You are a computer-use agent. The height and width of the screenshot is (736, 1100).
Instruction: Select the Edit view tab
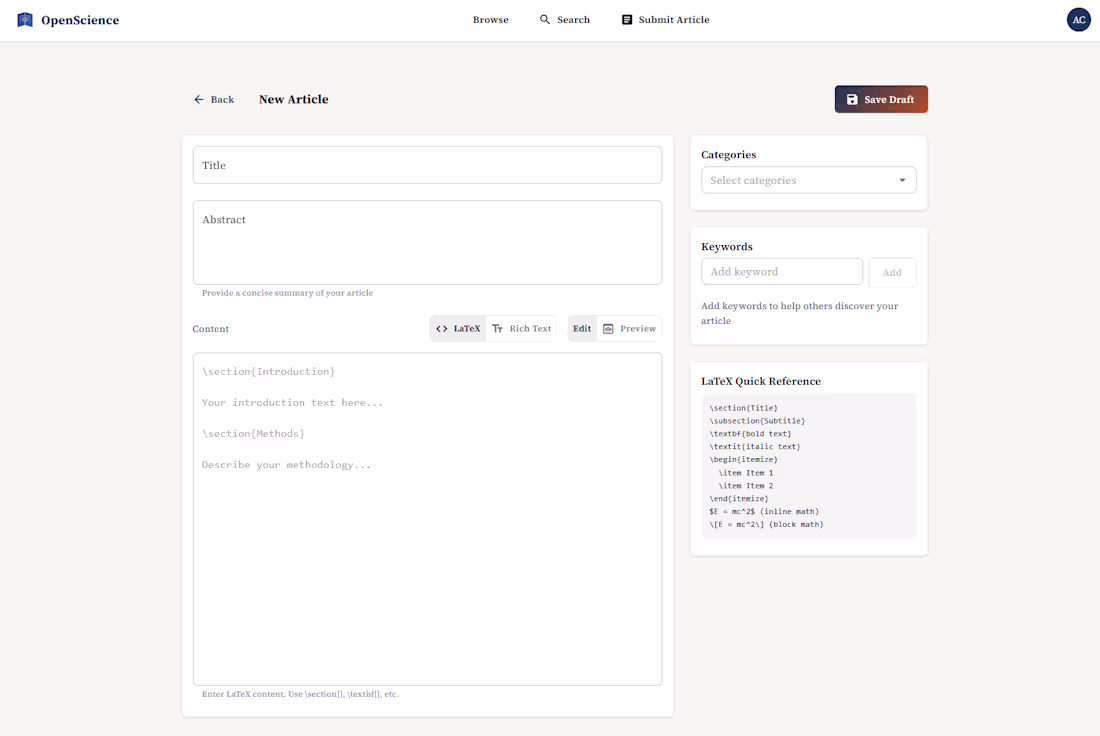click(582, 328)
